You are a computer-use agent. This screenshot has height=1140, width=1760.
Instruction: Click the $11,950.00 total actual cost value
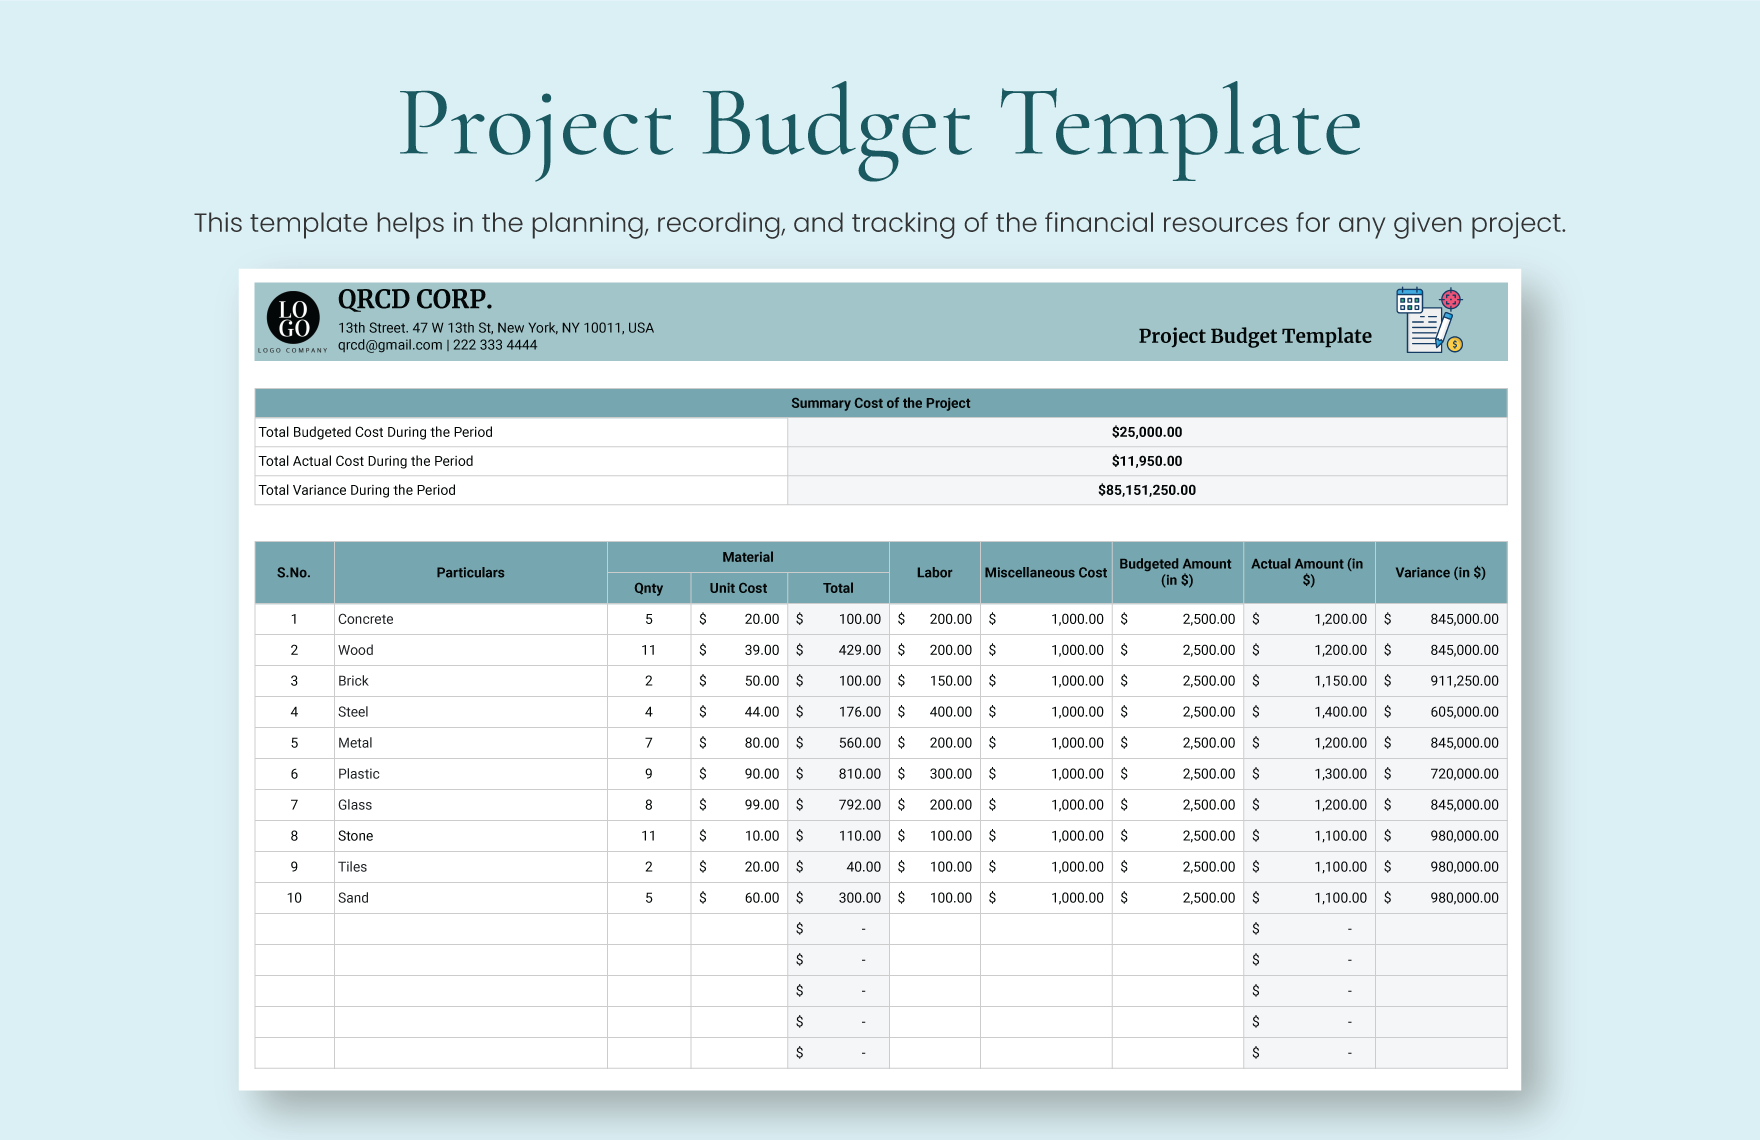click(x=1146, y=461)
